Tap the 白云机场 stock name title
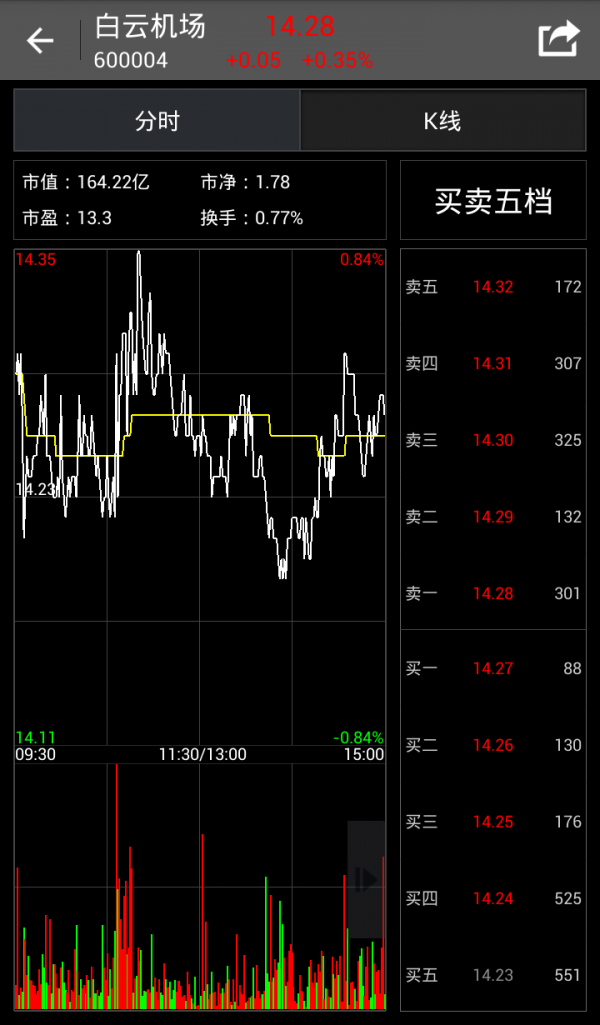600x1025 pixels. click(150, 27)
